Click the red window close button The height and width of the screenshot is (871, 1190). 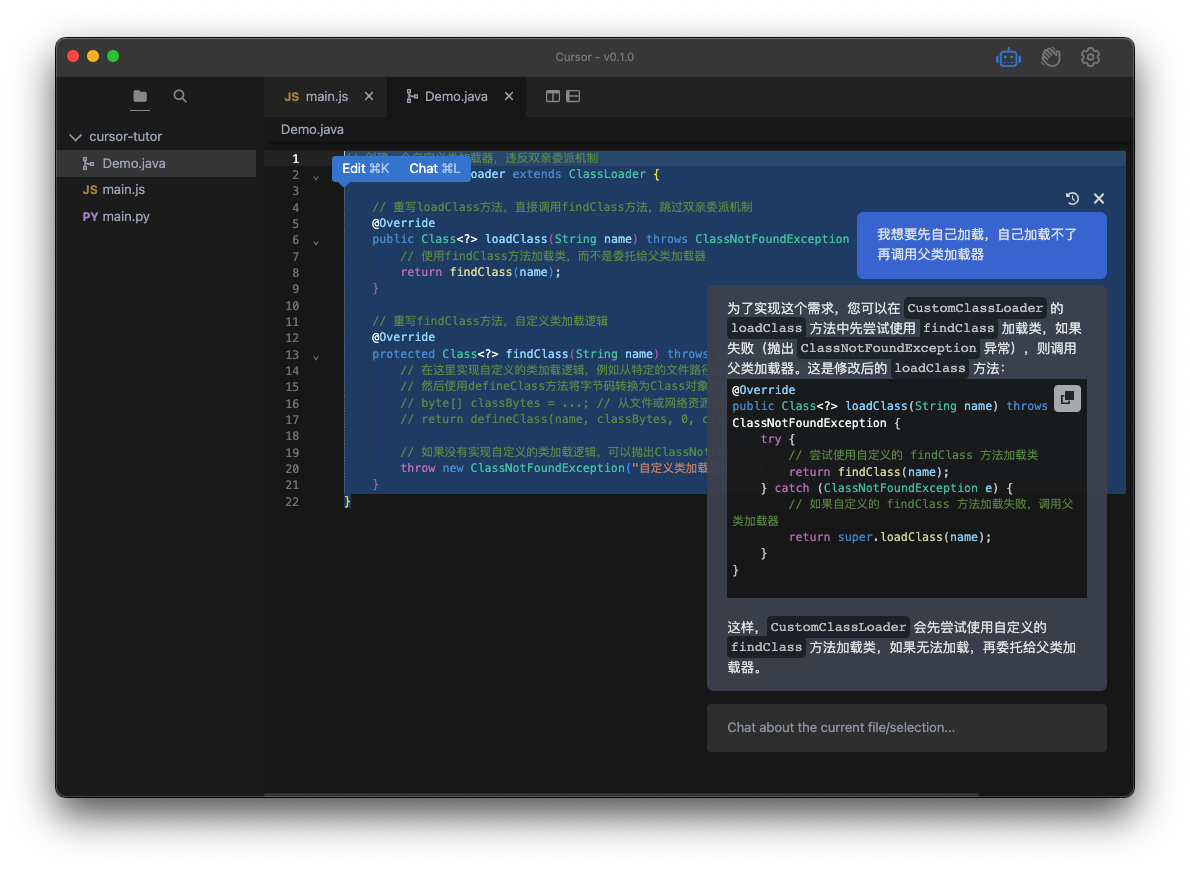point(73,56)
